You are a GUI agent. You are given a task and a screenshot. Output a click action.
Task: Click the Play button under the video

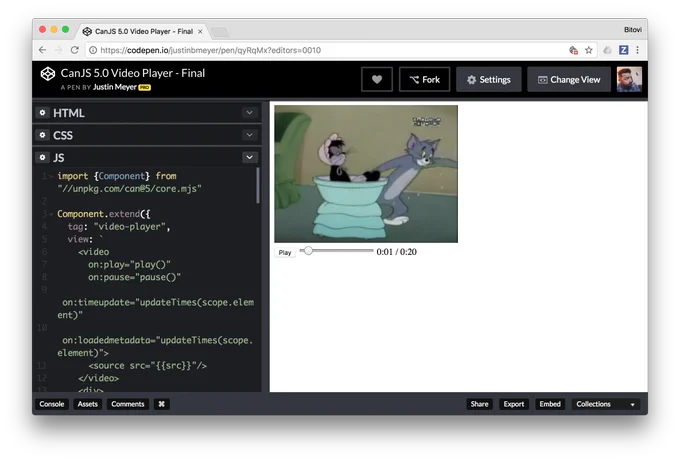(285, 252)
